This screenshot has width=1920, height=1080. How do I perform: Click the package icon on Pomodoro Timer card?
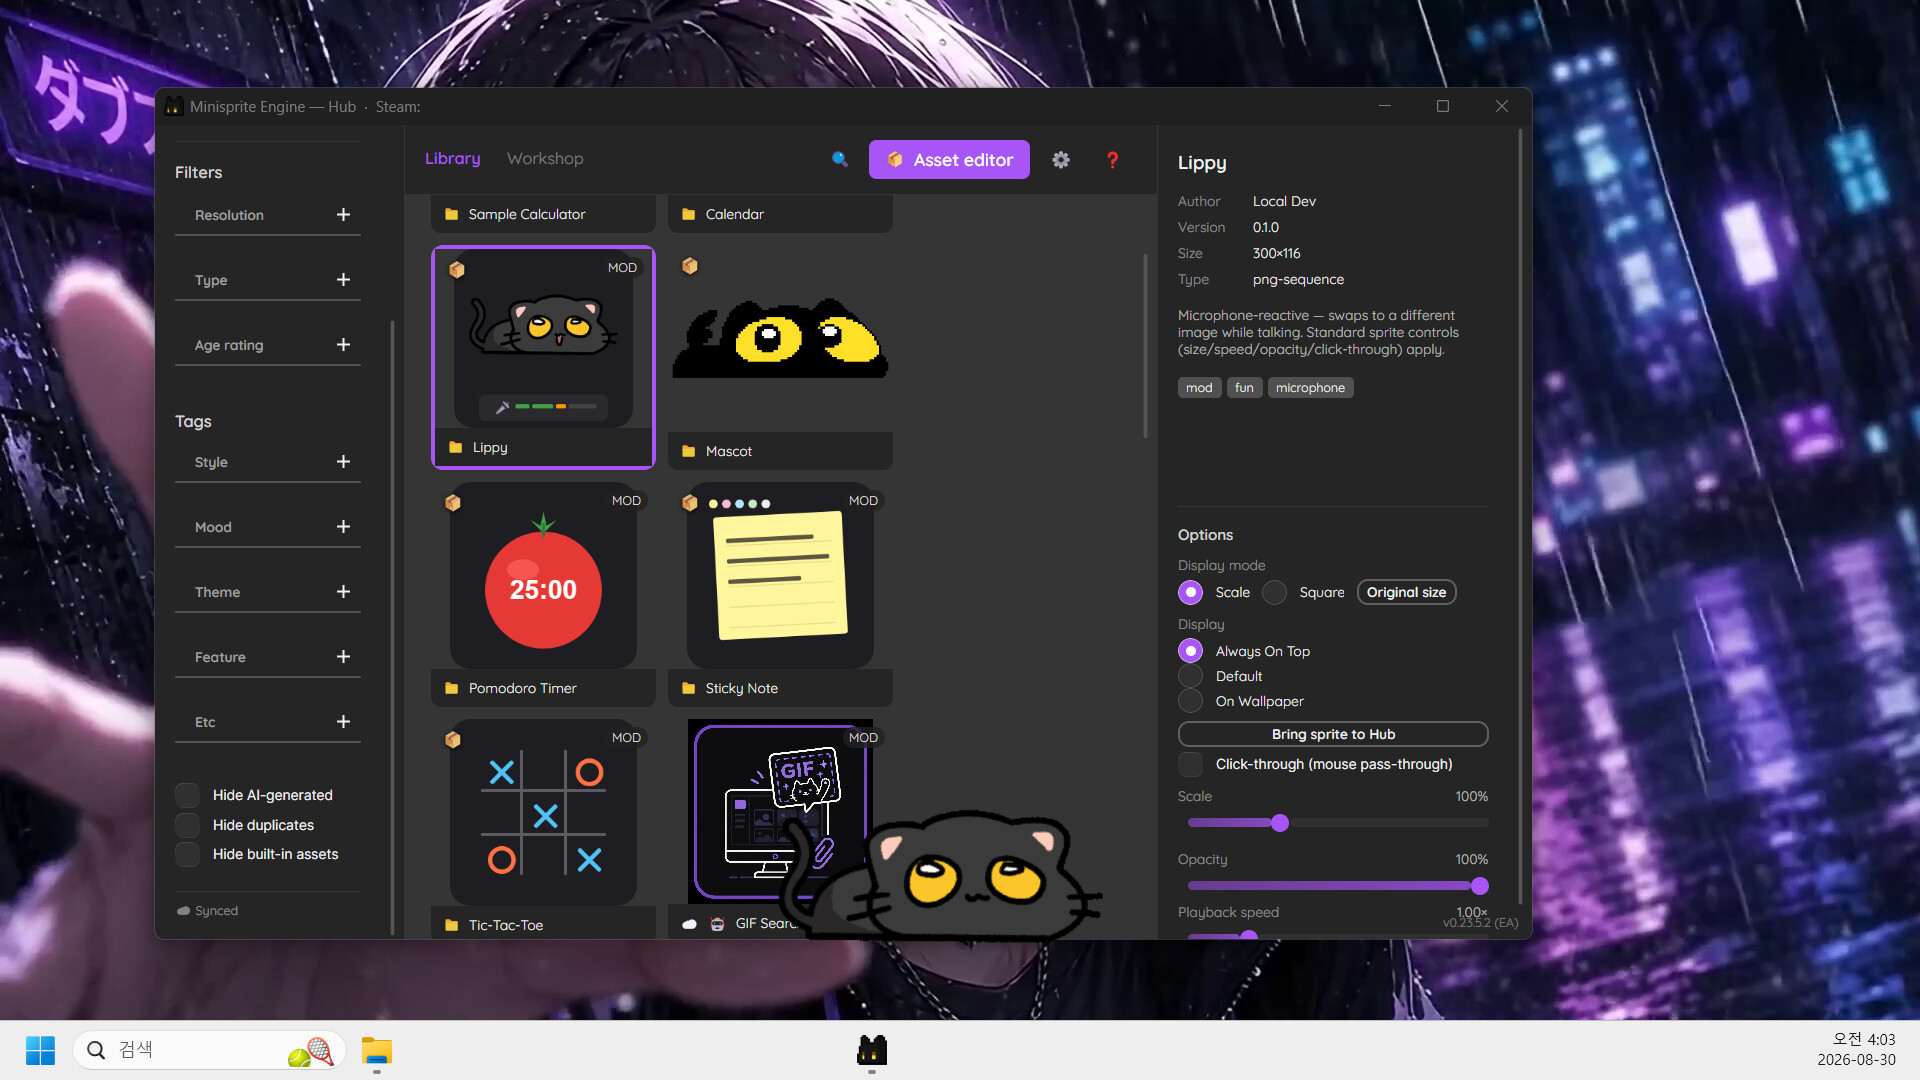(453, 502)
